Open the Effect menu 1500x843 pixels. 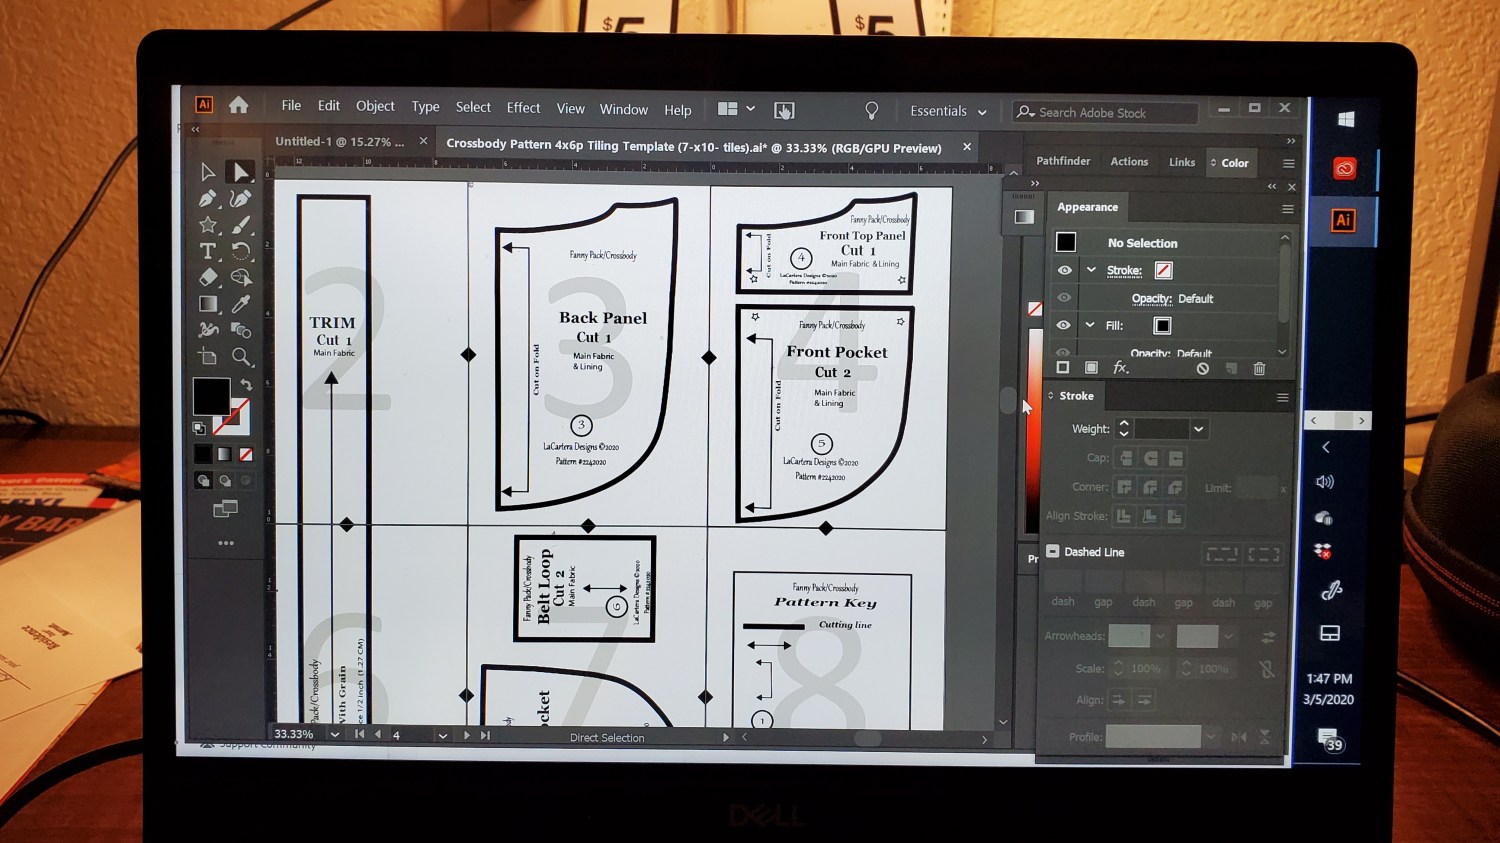pyautogui.click(x=523, y=108)
